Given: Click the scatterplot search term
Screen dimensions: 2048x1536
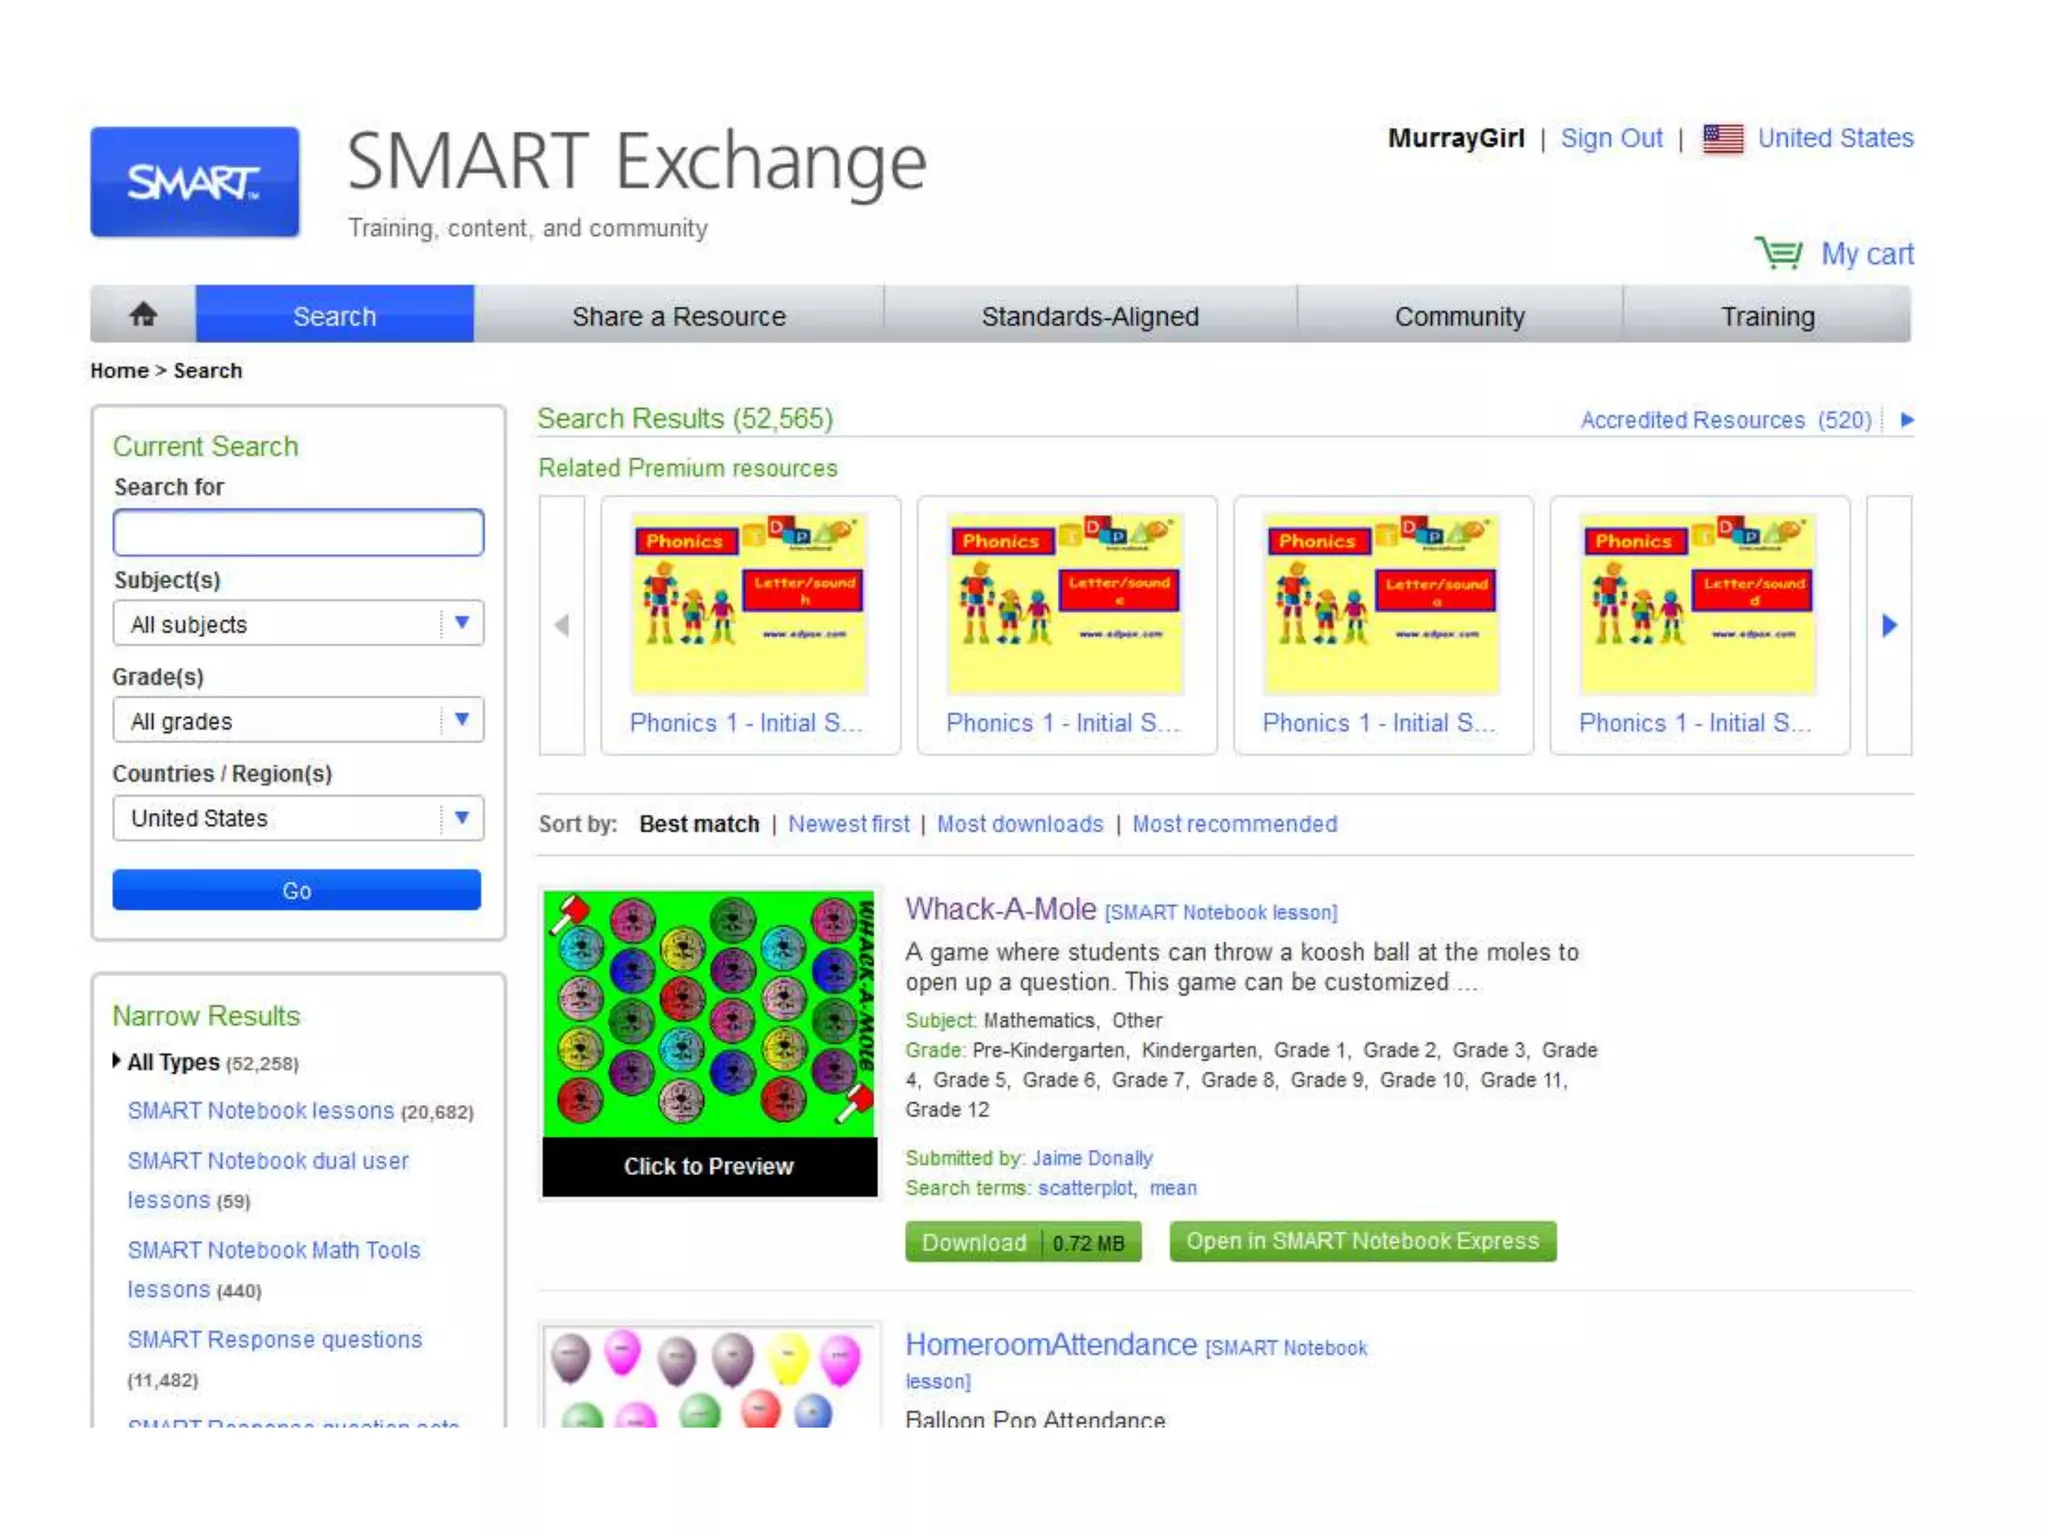Looking at the screenshot, I should 1086,1188.
